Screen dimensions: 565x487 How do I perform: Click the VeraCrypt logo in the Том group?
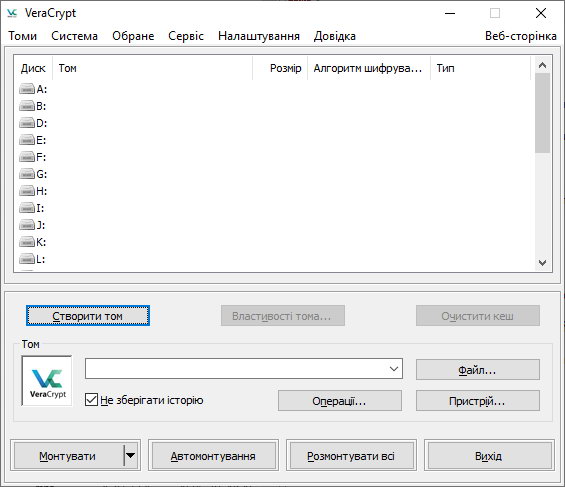(47, 381)
